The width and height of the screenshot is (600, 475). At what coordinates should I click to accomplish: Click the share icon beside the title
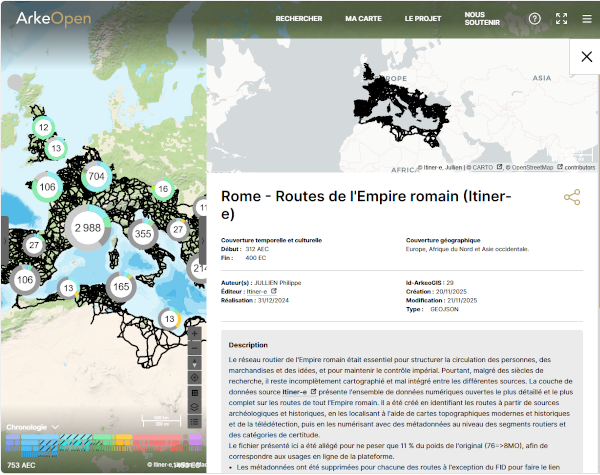coord(572,197)
